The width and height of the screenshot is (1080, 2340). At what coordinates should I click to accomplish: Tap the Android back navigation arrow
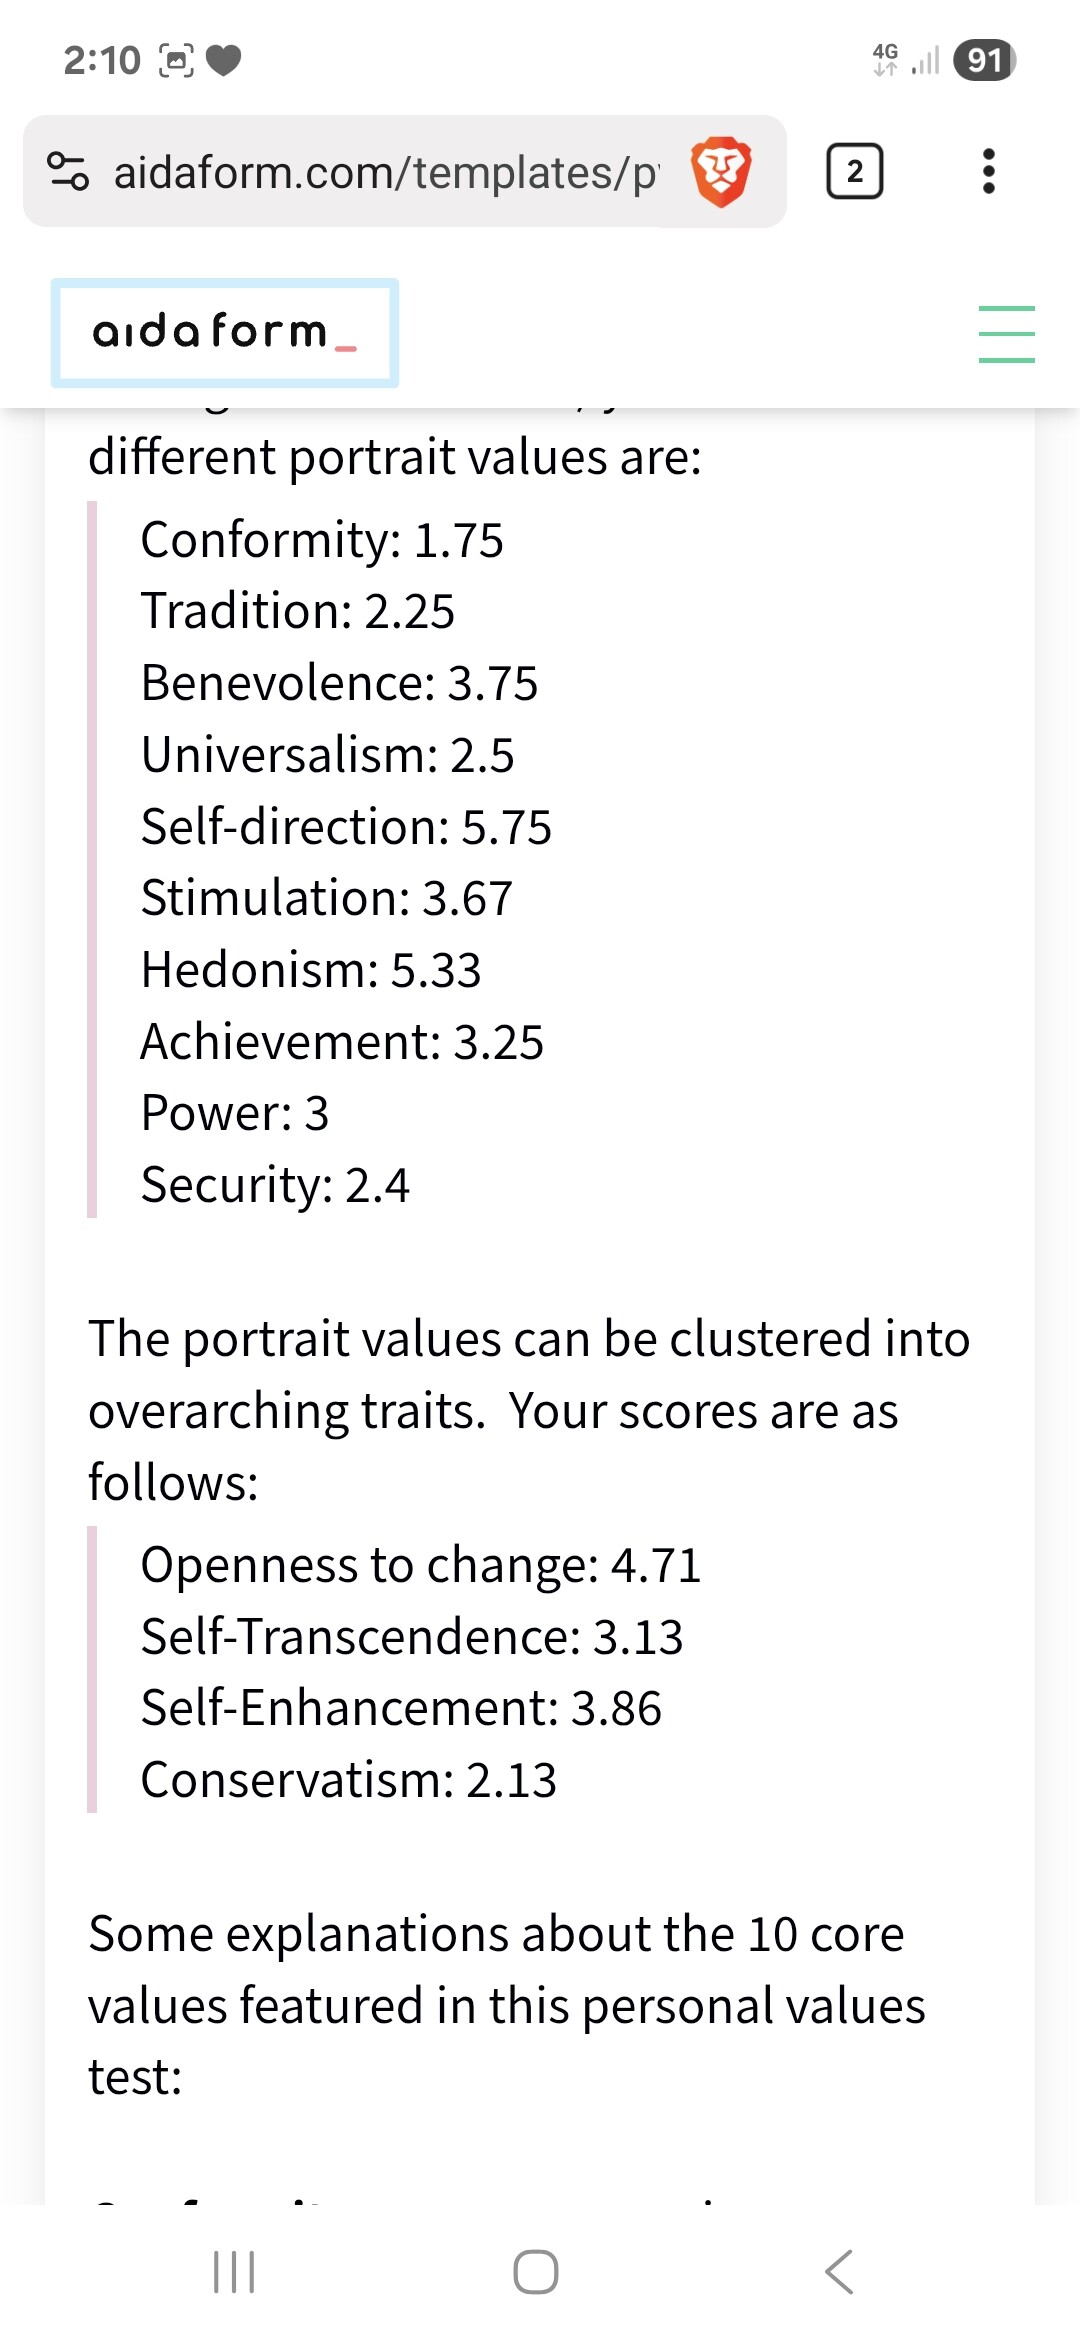pos(838,2272)
